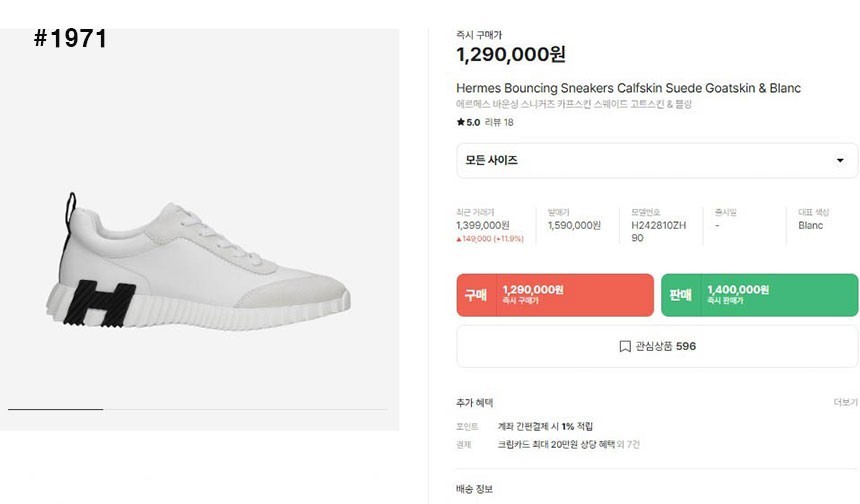Click the 발매가 1,590,000원 release price

(x=574, y=226)
